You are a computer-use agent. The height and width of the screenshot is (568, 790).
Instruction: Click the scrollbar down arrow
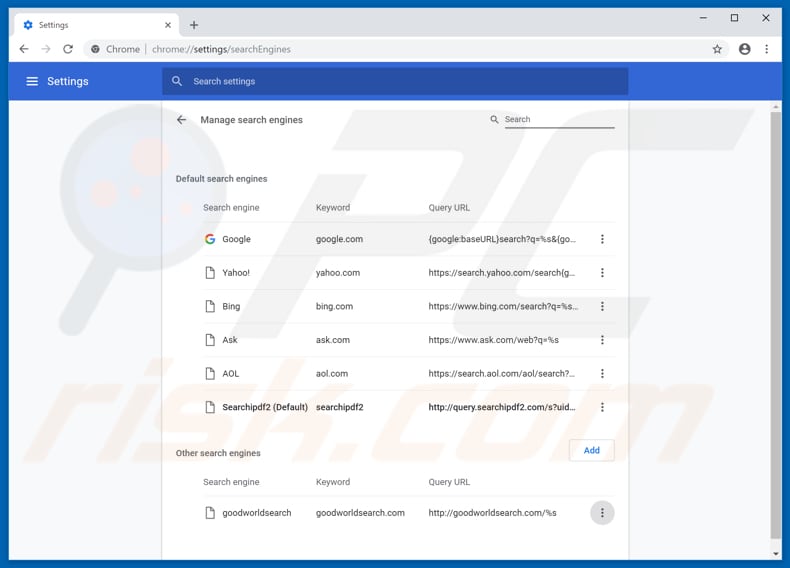click(x=775, y=553)
